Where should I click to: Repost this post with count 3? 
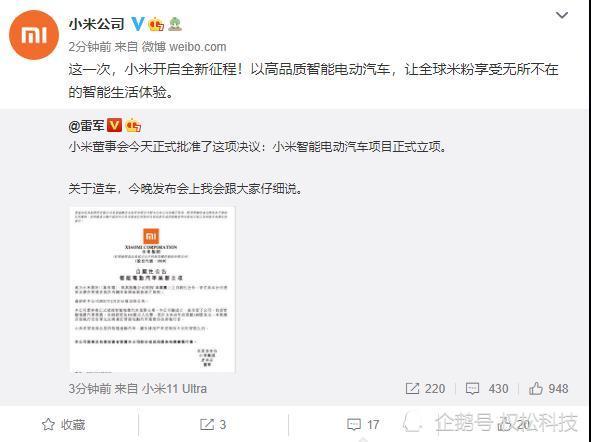pyautogui.click(x=213, y=425)
